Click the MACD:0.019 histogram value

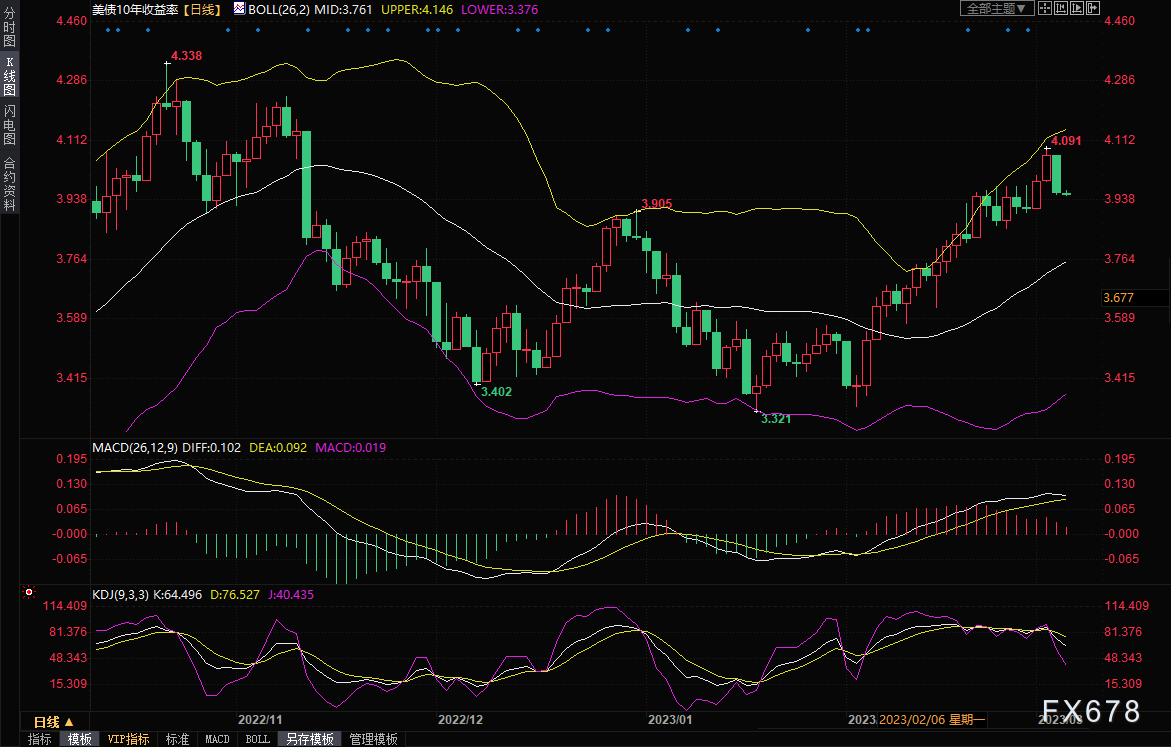[350, 447]
